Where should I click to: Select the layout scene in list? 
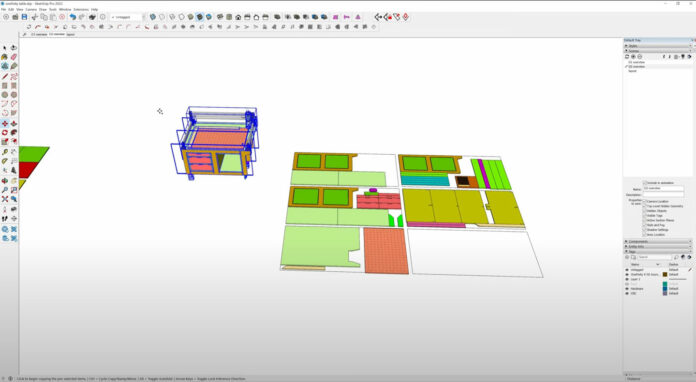point(633,71)
